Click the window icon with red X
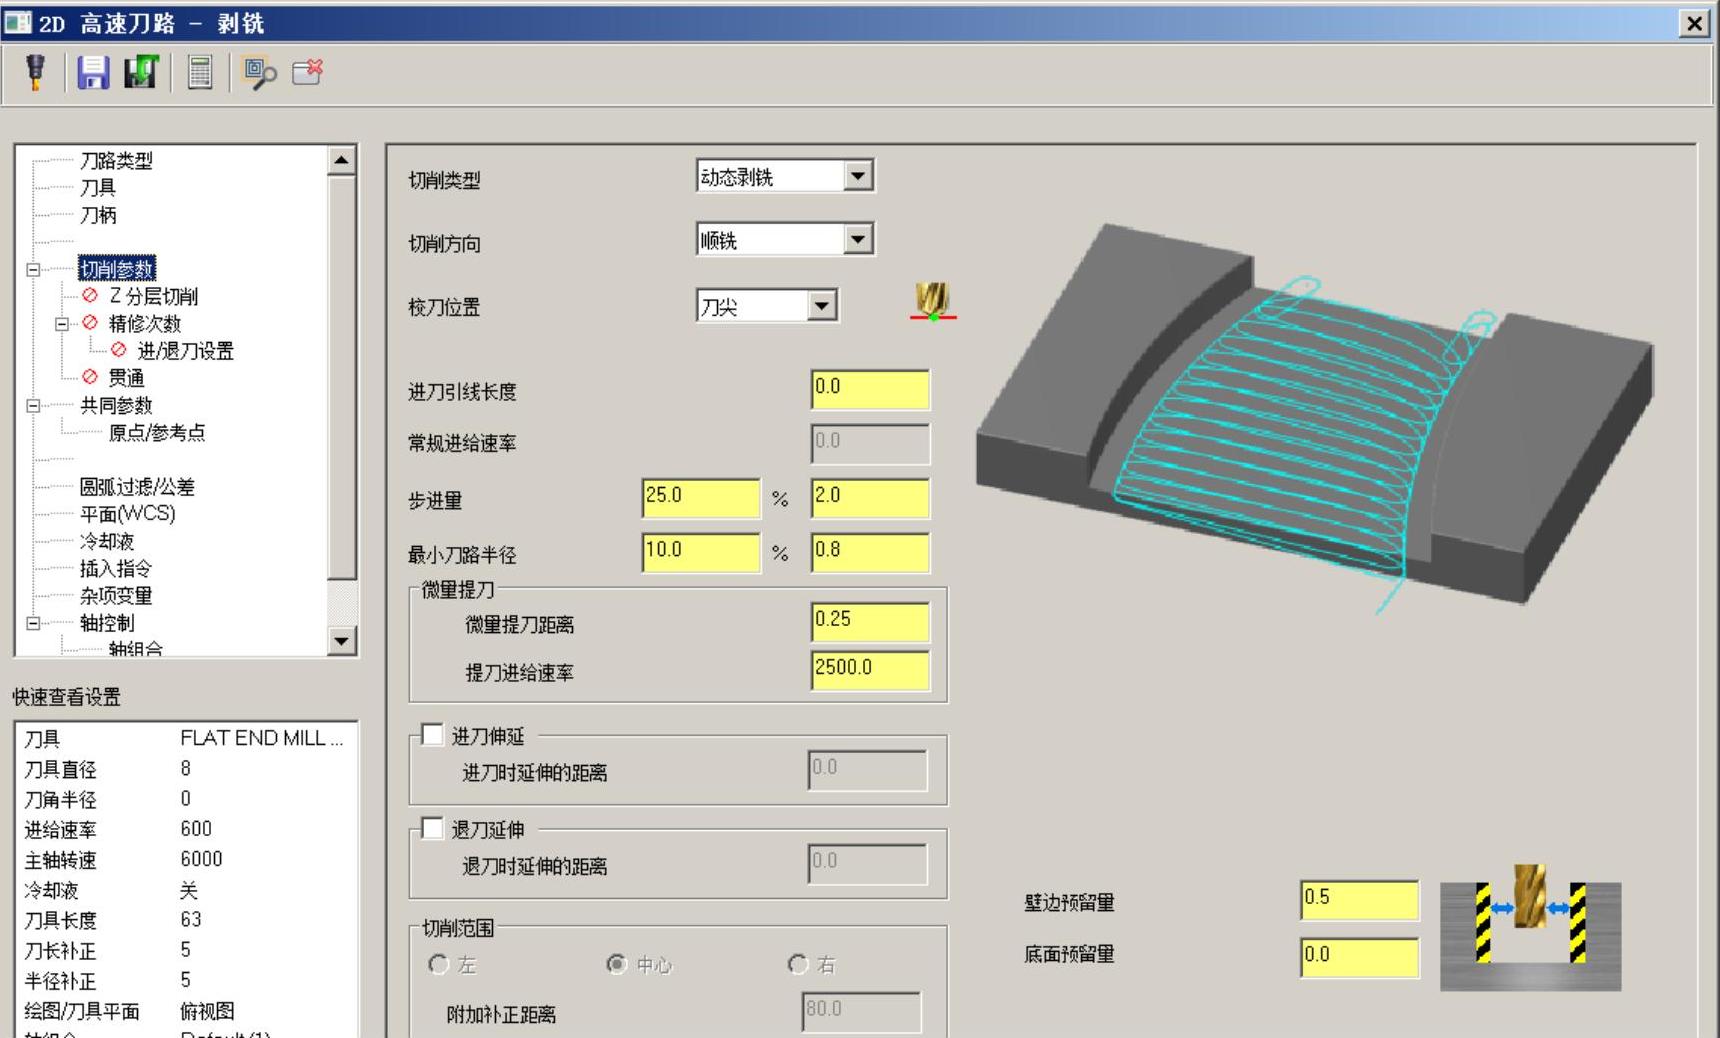 [308, 72]
